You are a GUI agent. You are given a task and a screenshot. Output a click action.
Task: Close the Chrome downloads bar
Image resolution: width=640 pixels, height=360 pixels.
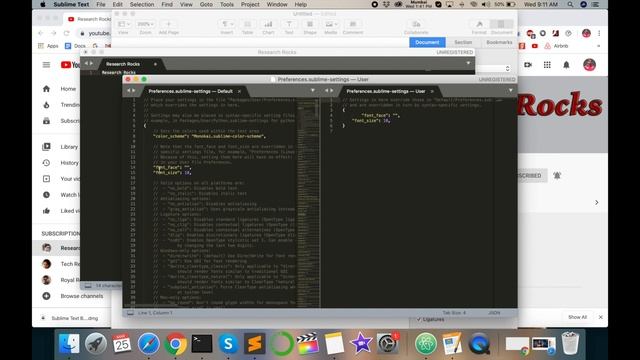coord(600,317)
